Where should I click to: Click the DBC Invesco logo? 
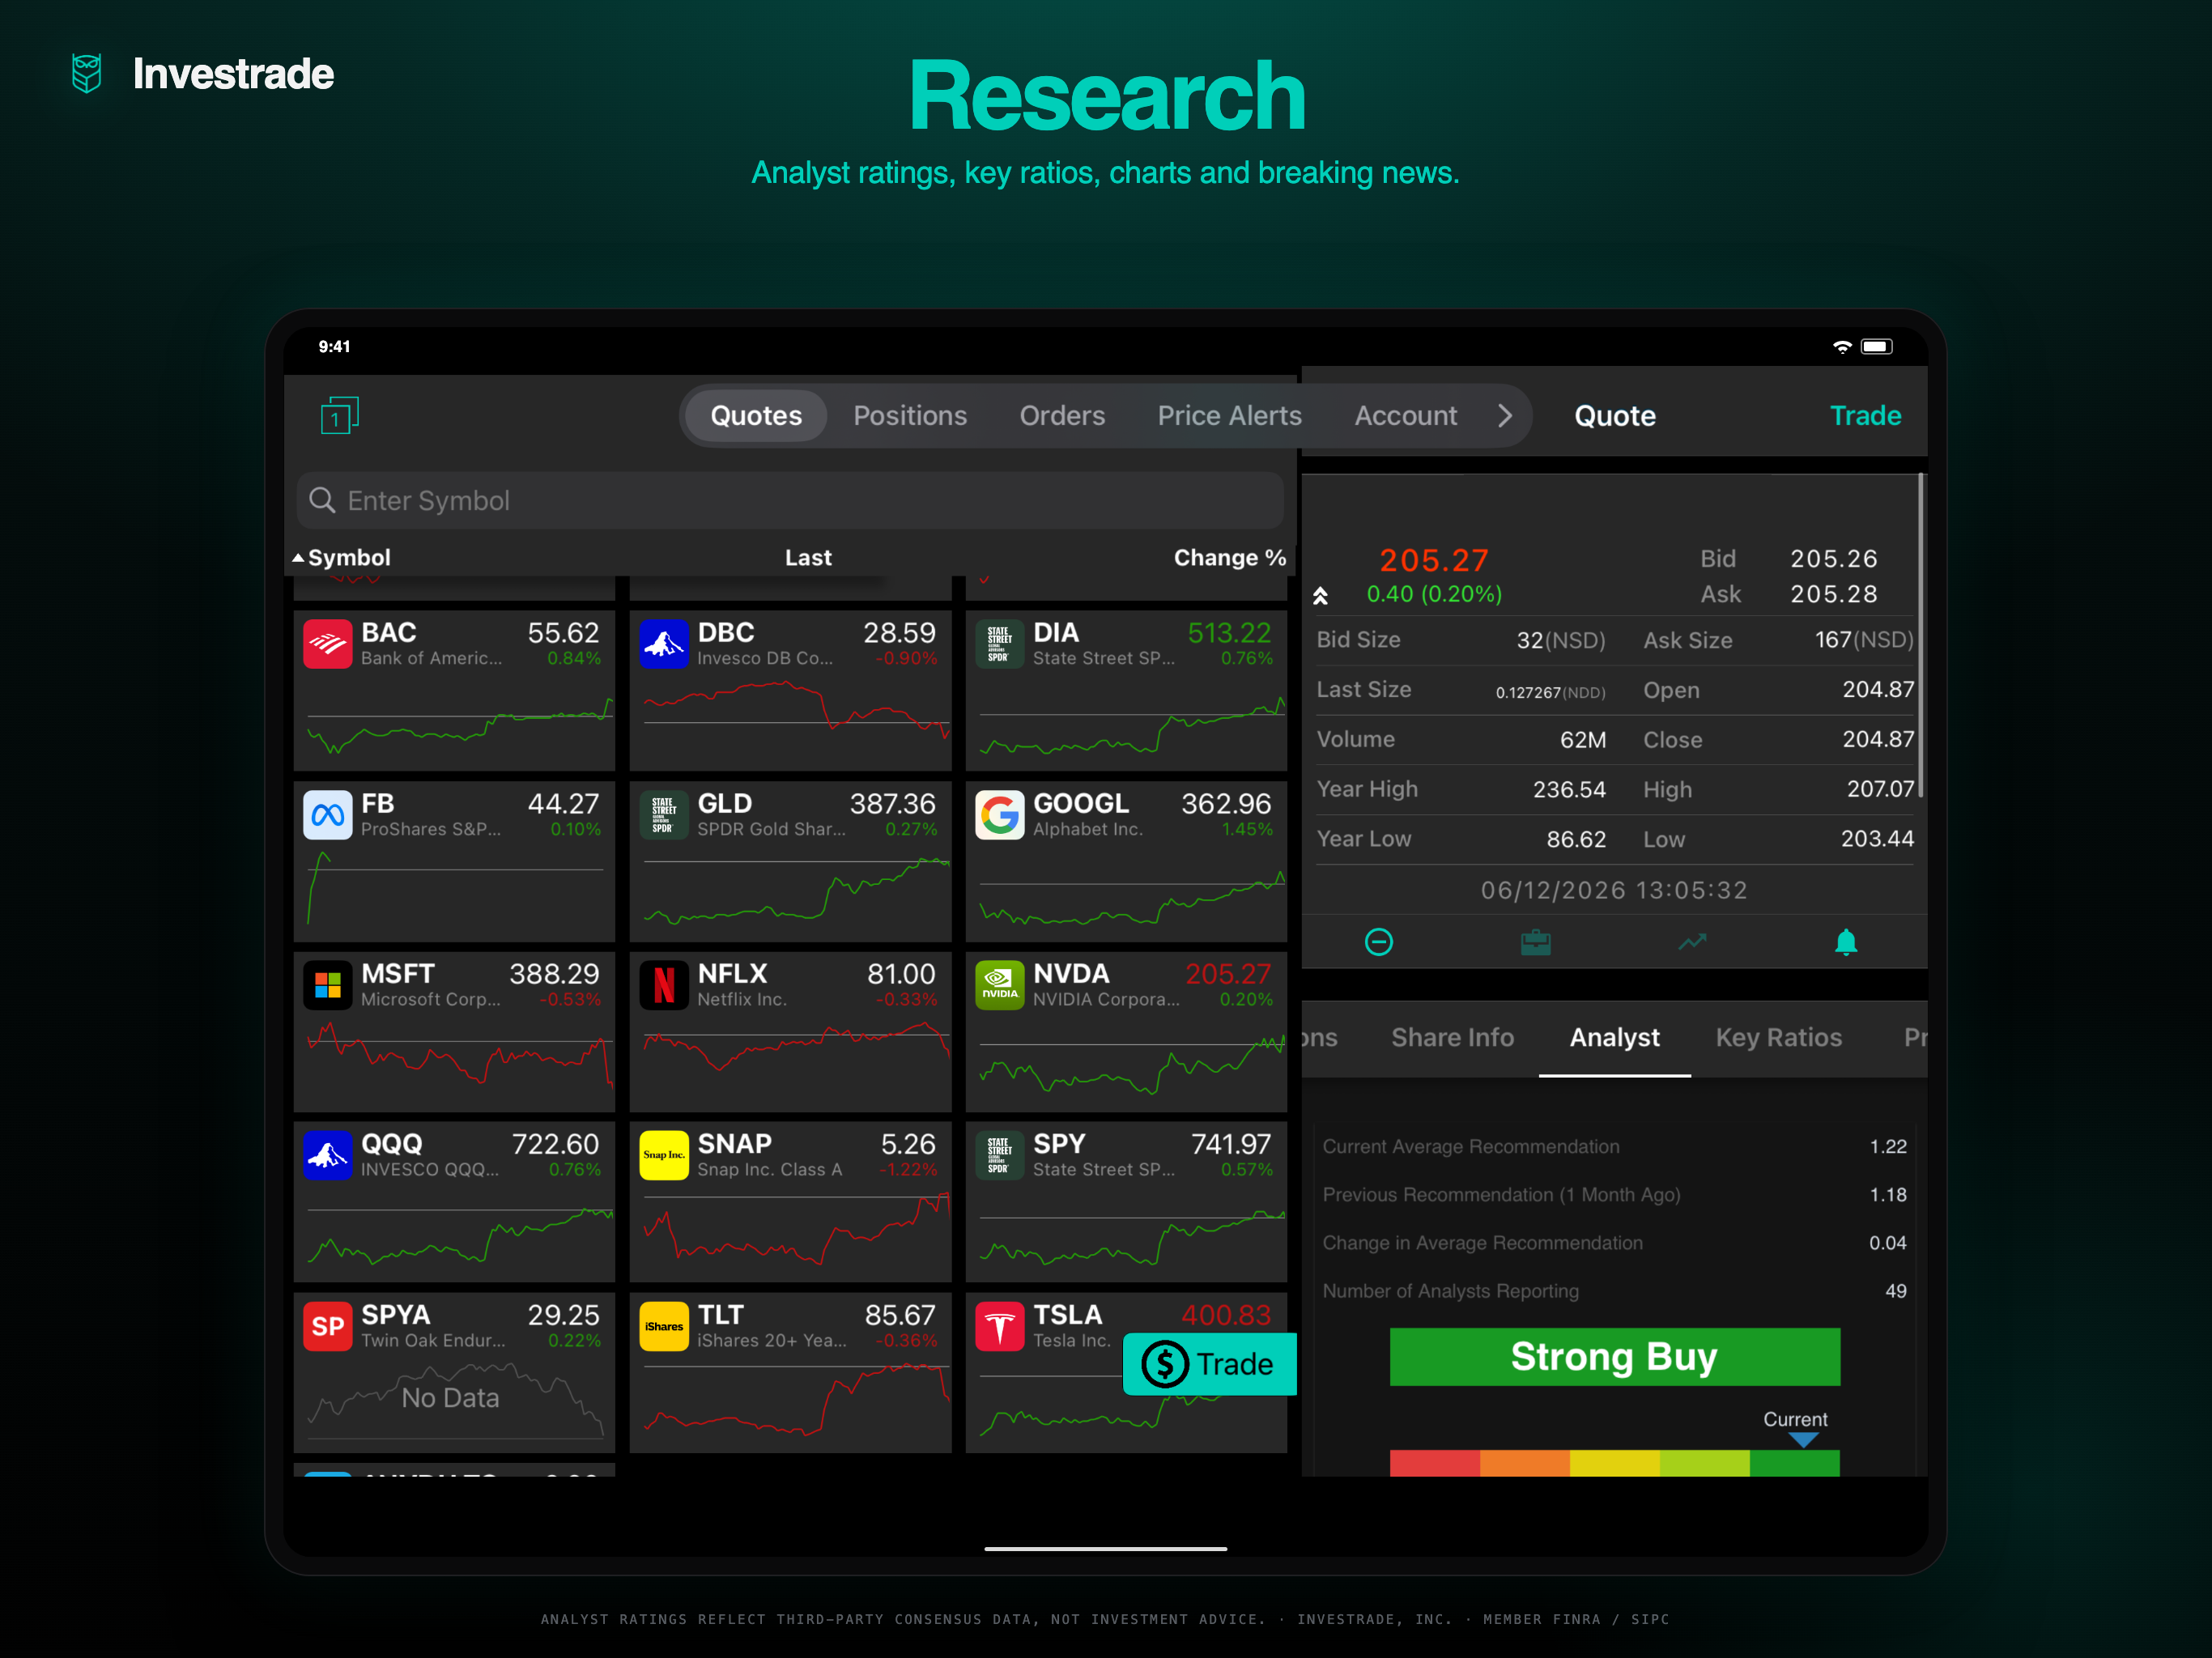point(664,644)
